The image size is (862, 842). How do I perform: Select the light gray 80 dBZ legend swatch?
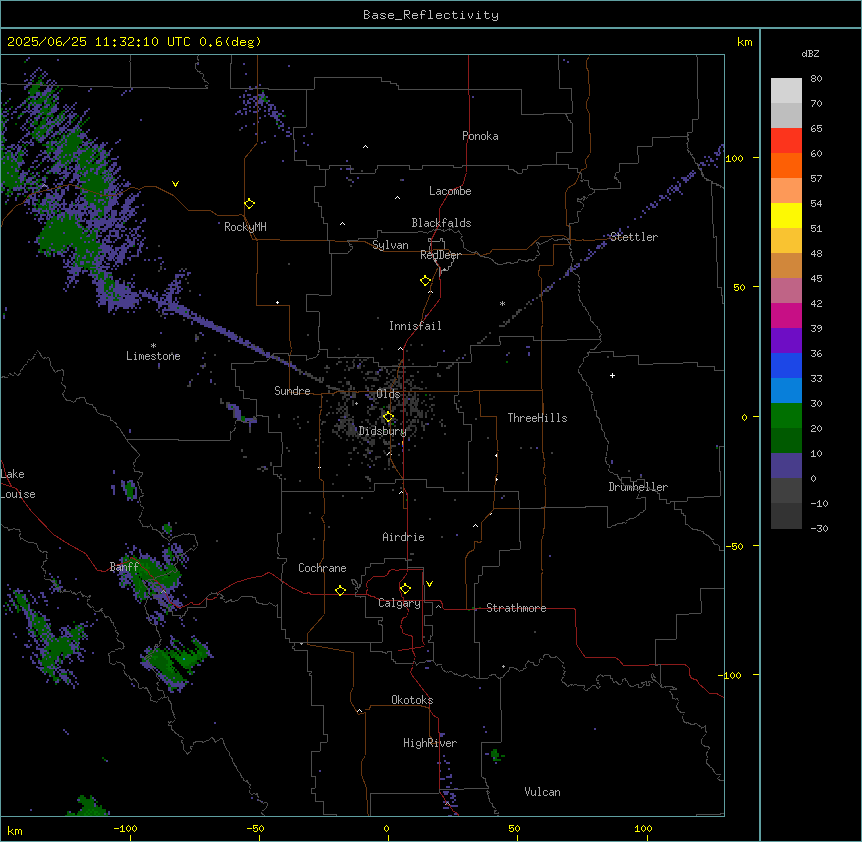(x=786, y=91)
